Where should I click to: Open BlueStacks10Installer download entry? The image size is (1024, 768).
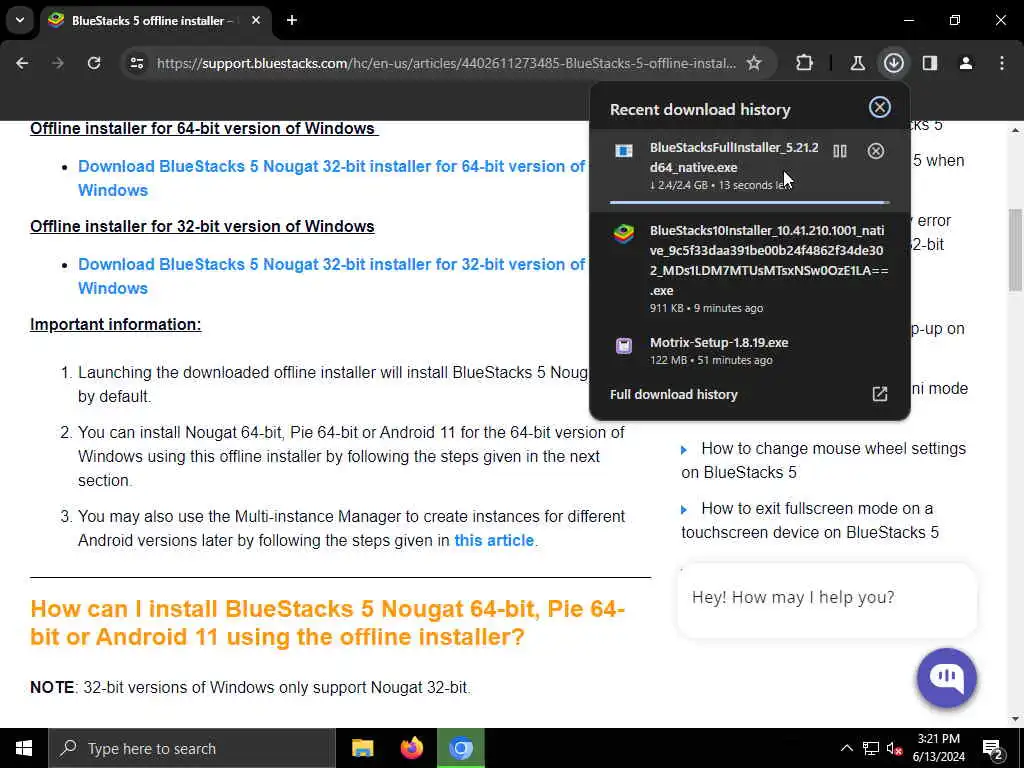coord(750,268)
